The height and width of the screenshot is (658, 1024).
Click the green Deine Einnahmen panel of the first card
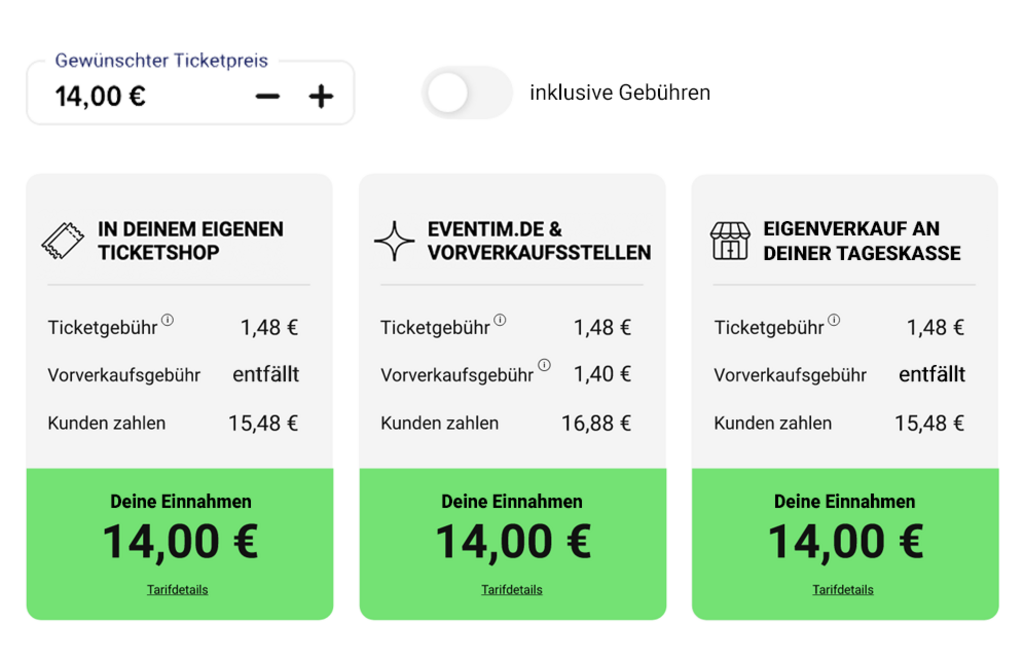179,540
